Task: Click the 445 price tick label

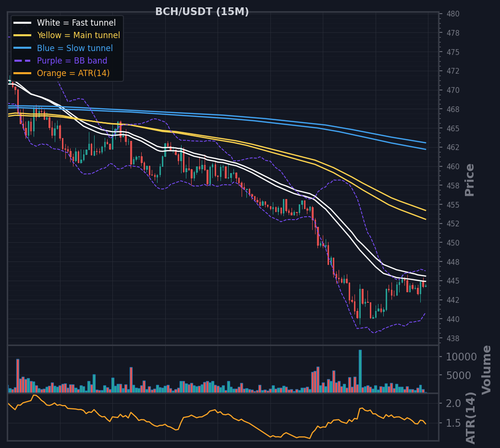Action: (x=453, y=281)
